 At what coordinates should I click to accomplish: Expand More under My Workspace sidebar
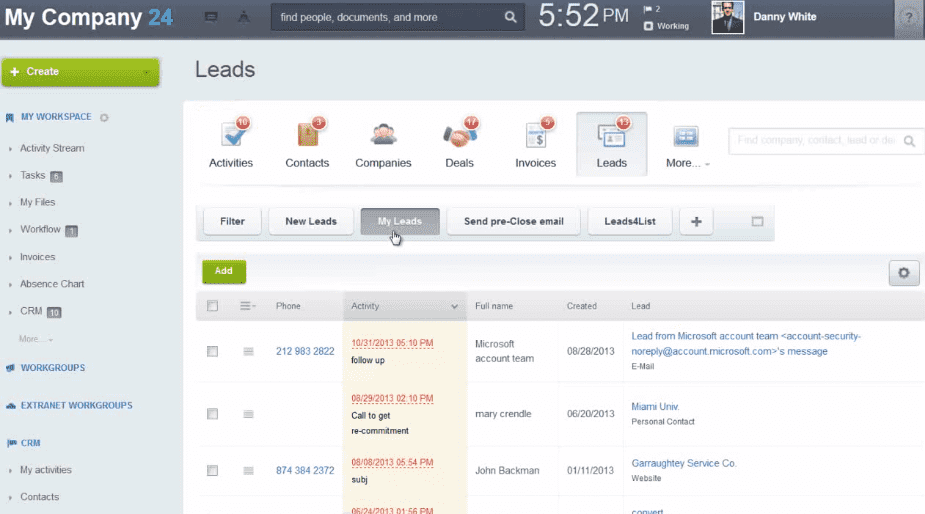pos(35,339)
